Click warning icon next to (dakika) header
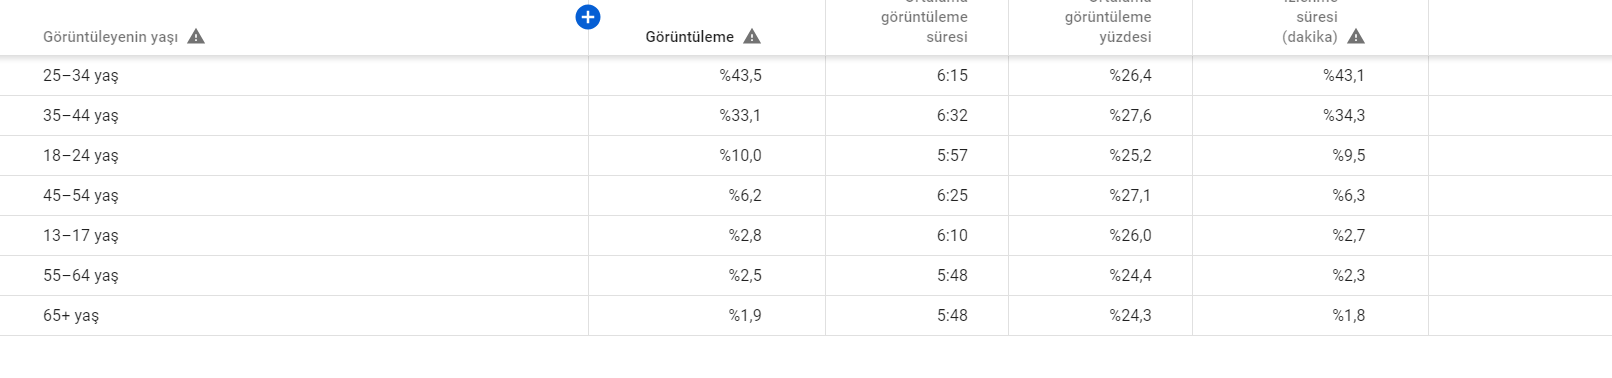This screenshot has height=378, width=1612. pos(1356,37)
